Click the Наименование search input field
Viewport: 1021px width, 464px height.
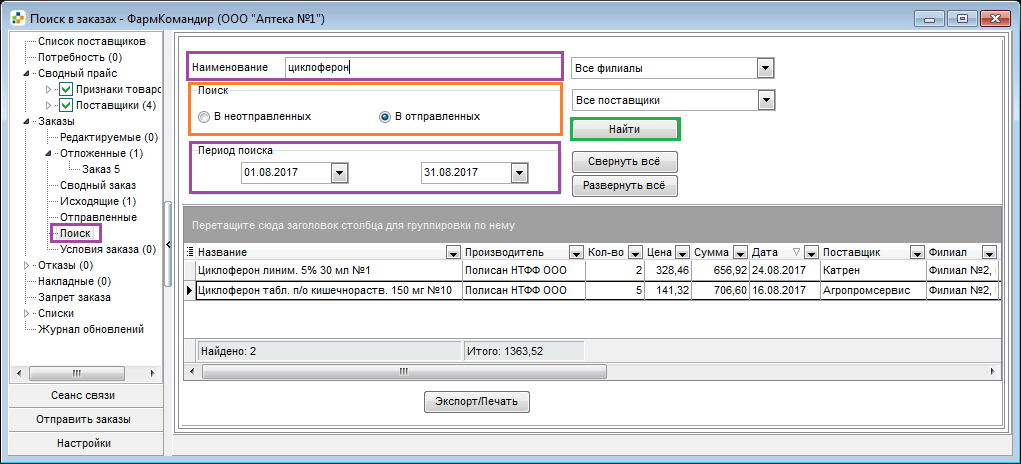tap(421, 67)
